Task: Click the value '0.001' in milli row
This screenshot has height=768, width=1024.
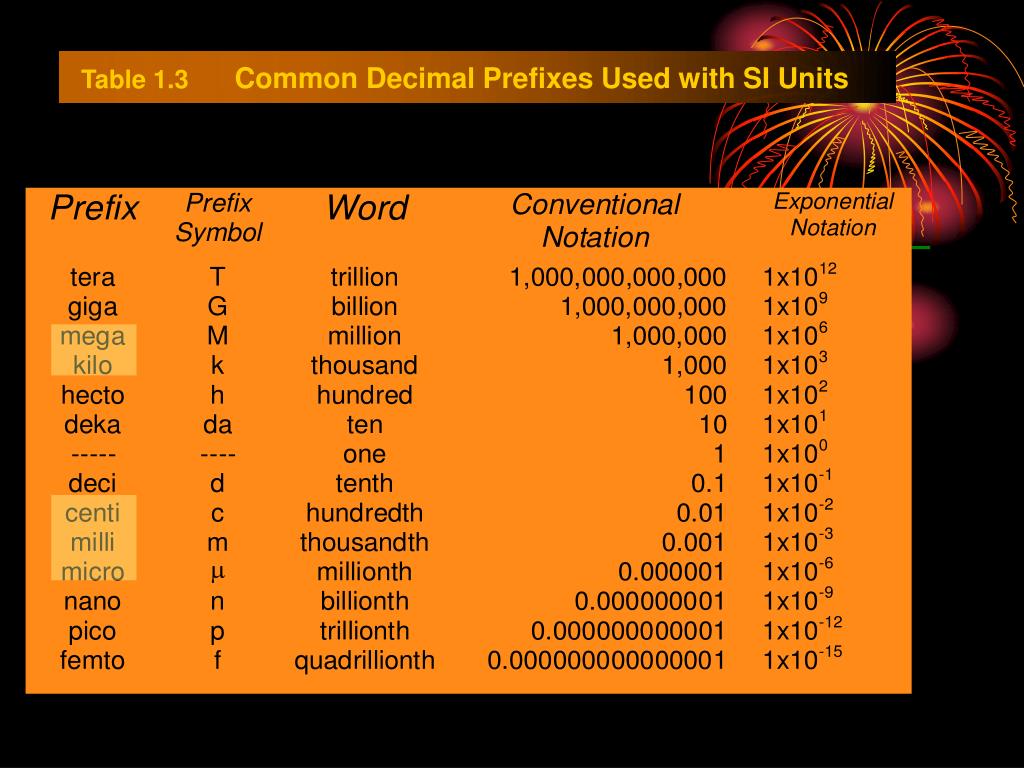Action: (692, 543)
